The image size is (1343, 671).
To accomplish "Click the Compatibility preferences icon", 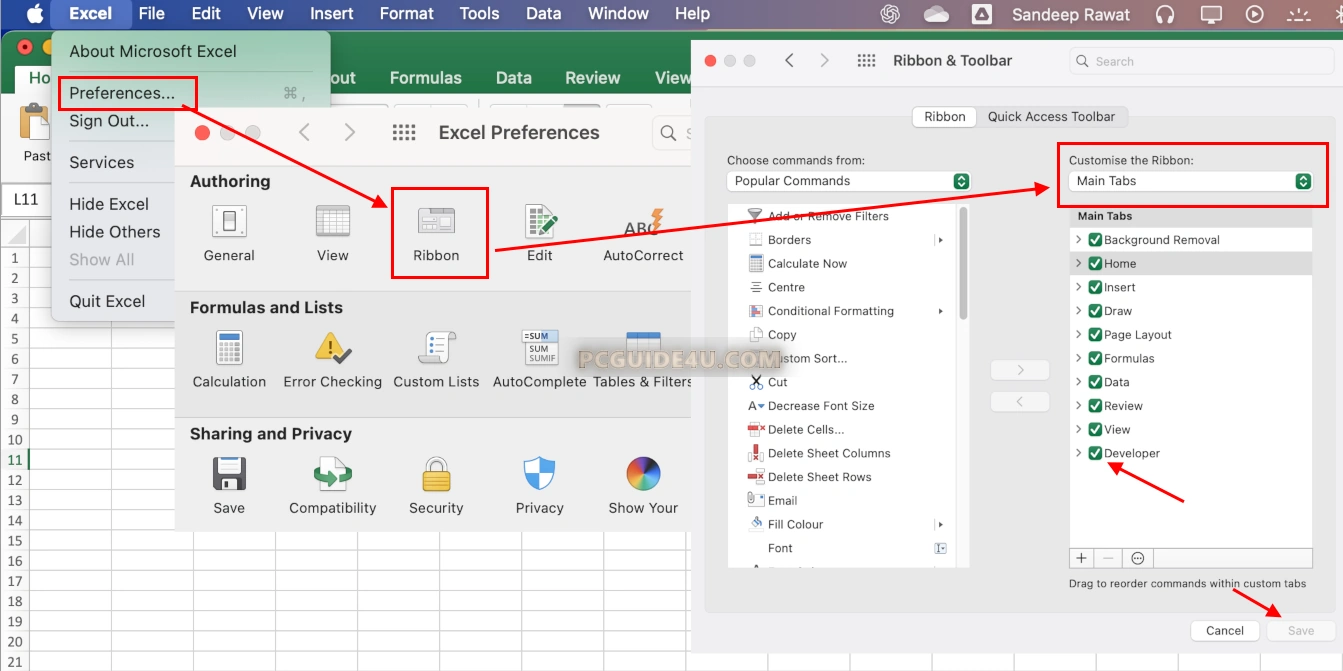I will tap(332, 475).
